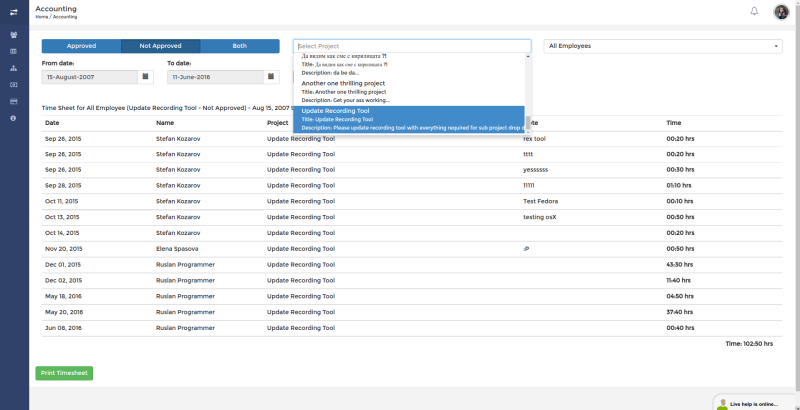Click the Time column header
Viewport: 800px width, 410px height.
[x=673, y=123]
